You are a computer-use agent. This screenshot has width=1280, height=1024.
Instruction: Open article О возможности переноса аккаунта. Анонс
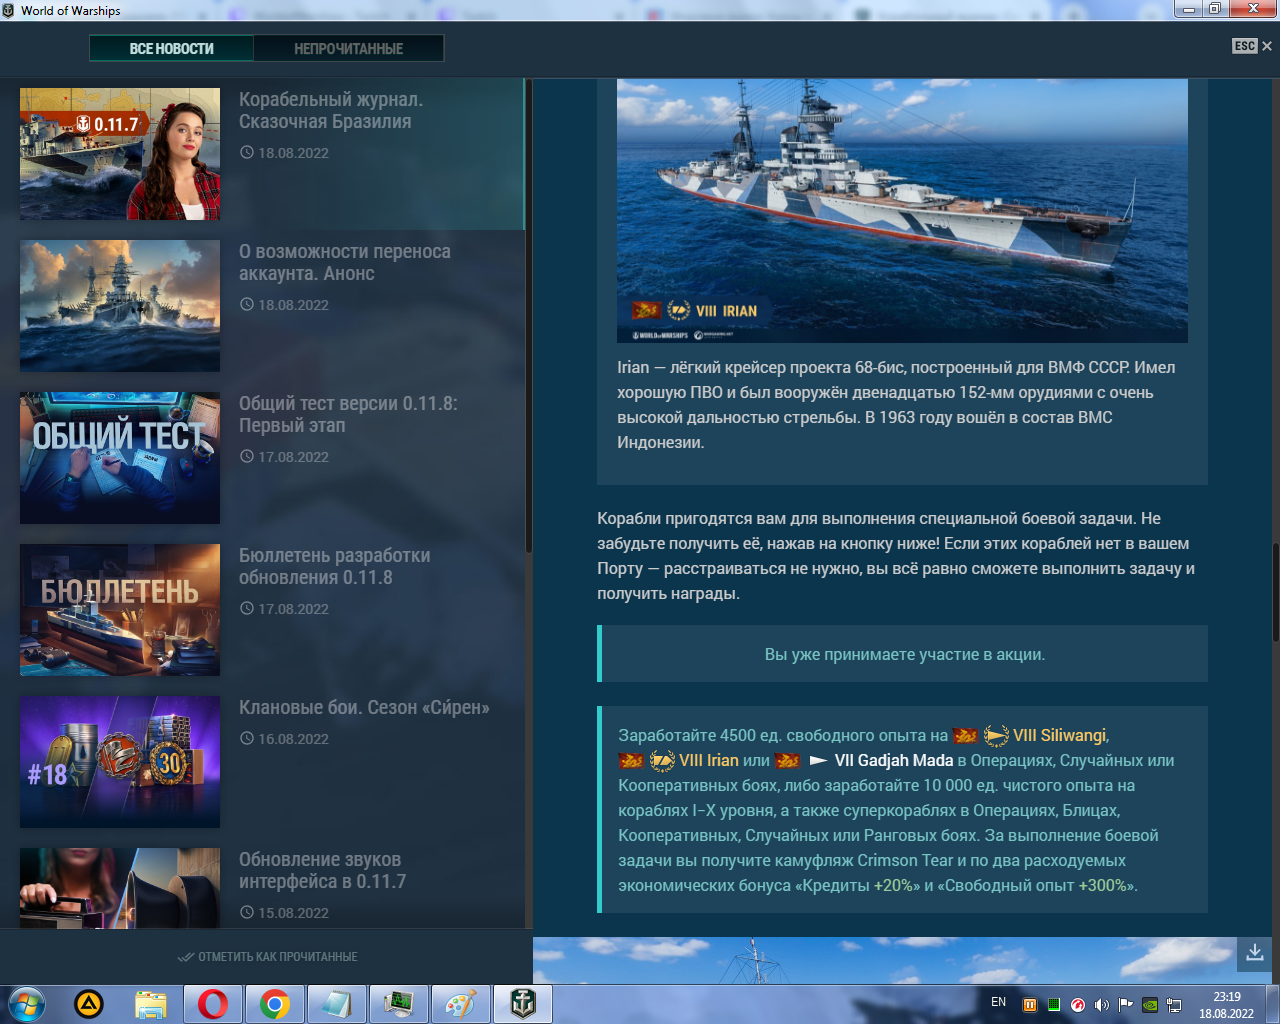(x=345, y=262)
